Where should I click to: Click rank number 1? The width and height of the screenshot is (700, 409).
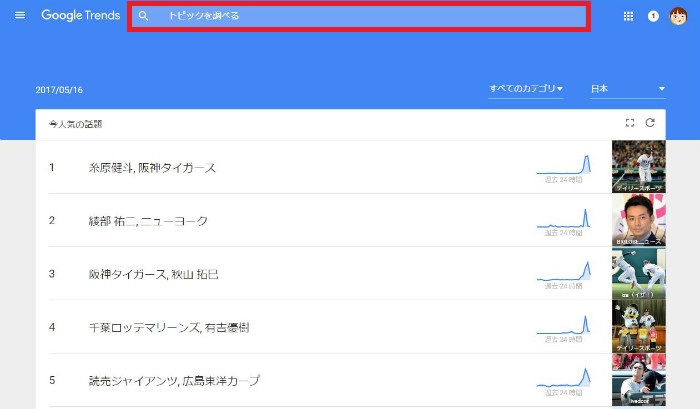[52, 167]
